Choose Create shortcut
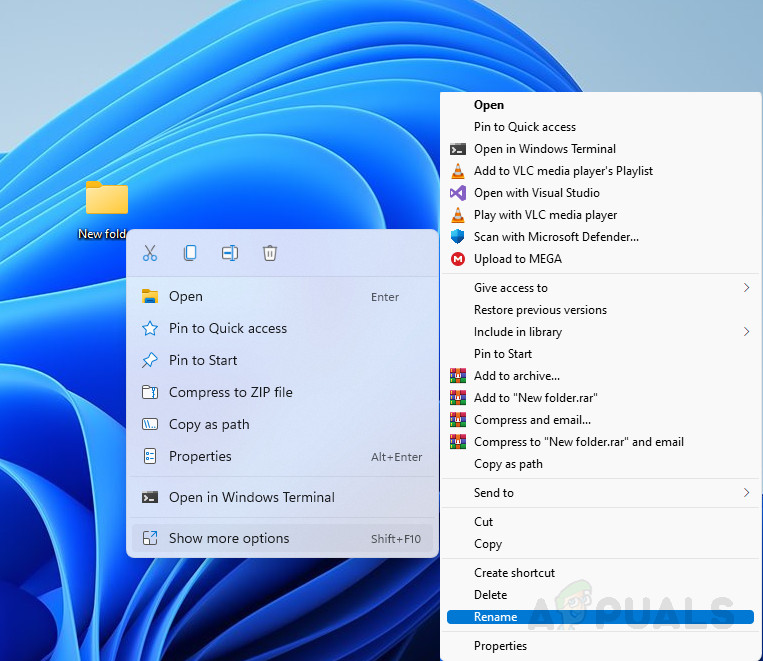 coord(514,573)
